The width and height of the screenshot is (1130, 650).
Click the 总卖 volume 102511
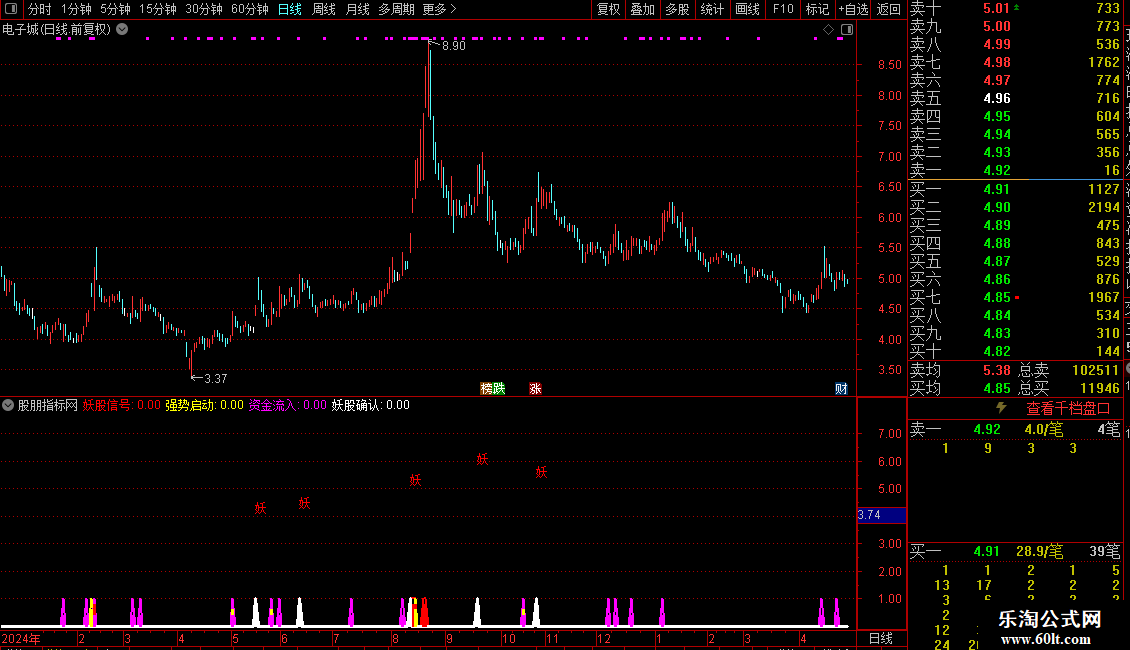coord(1095,370)
